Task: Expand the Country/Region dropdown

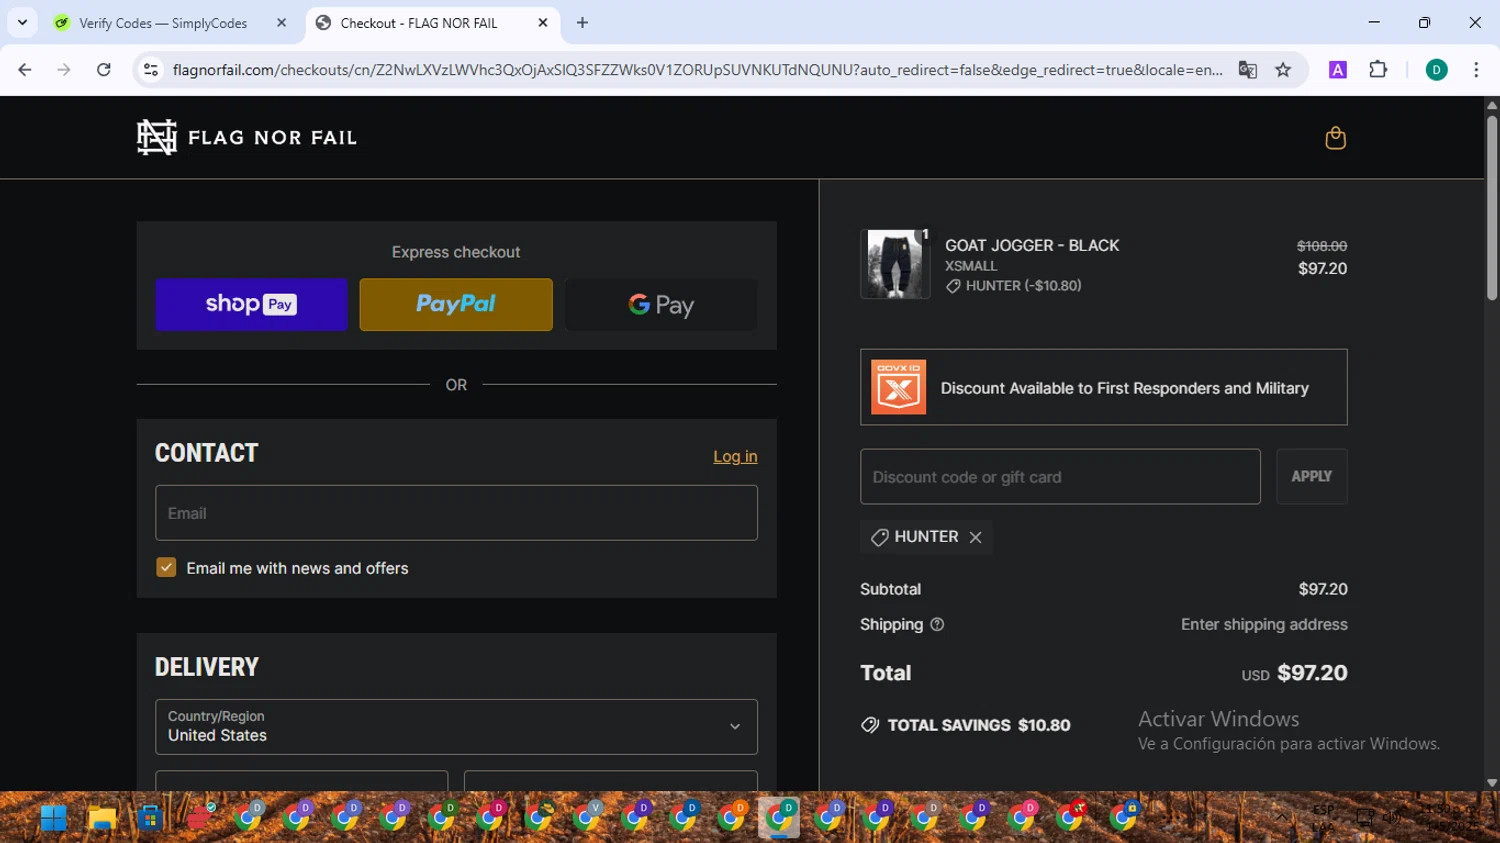Action: [456, 727]
